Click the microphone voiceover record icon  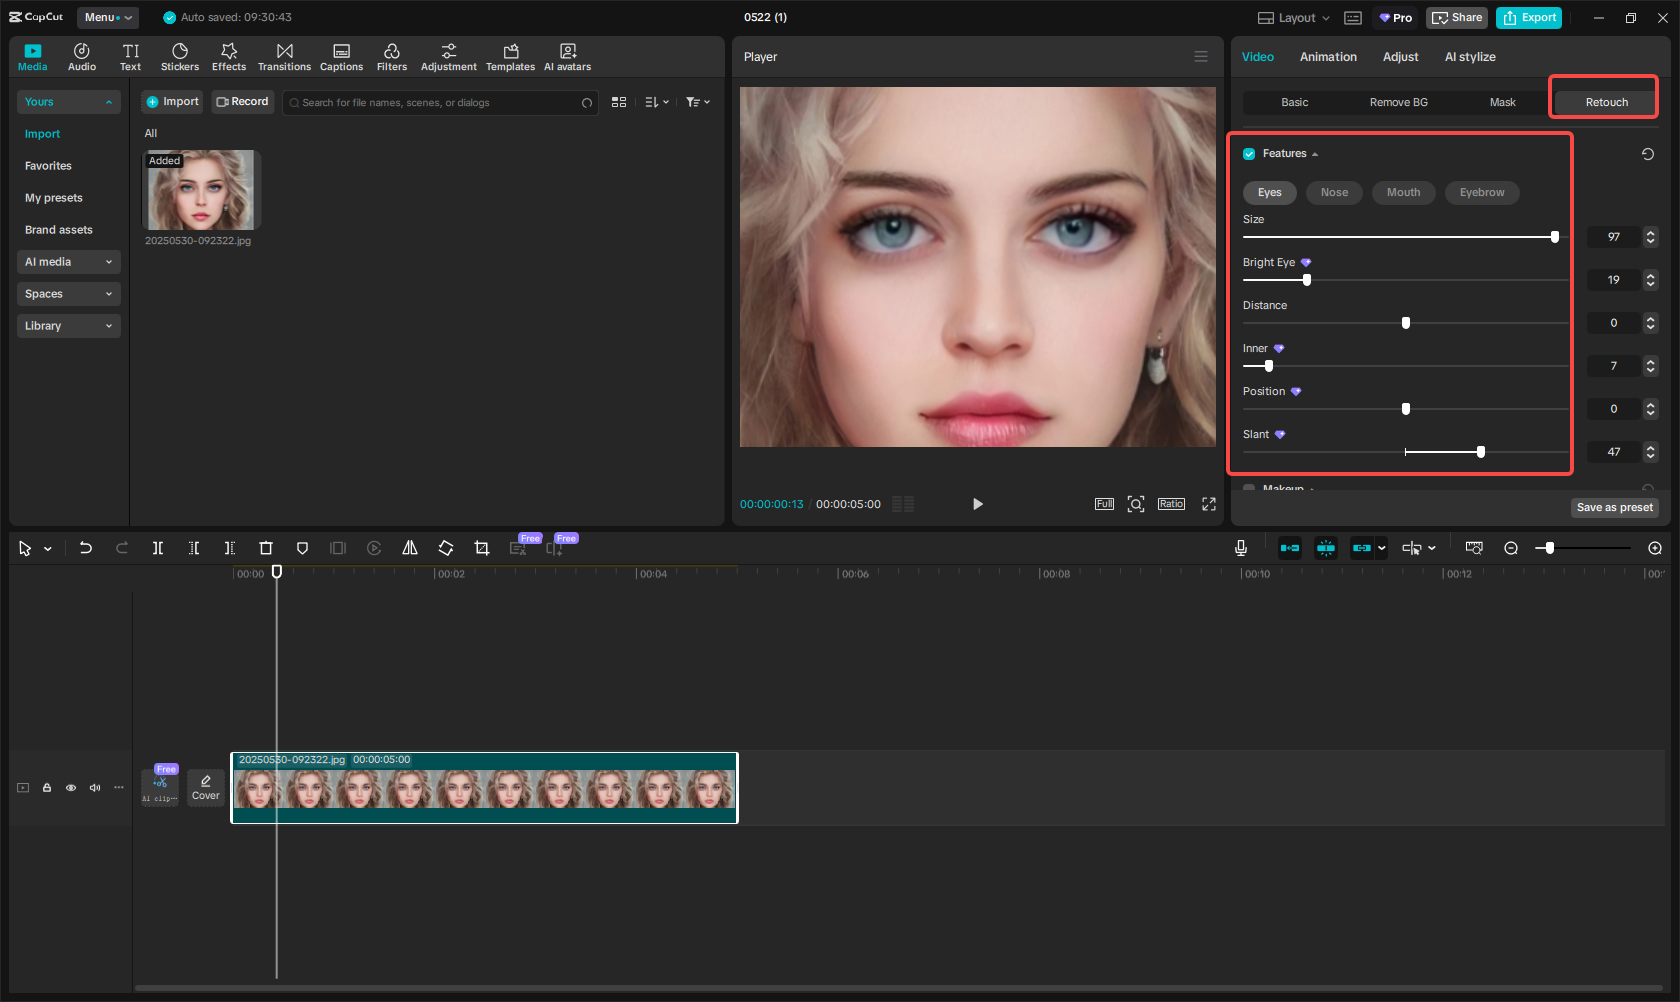[x=1240, y=548]
